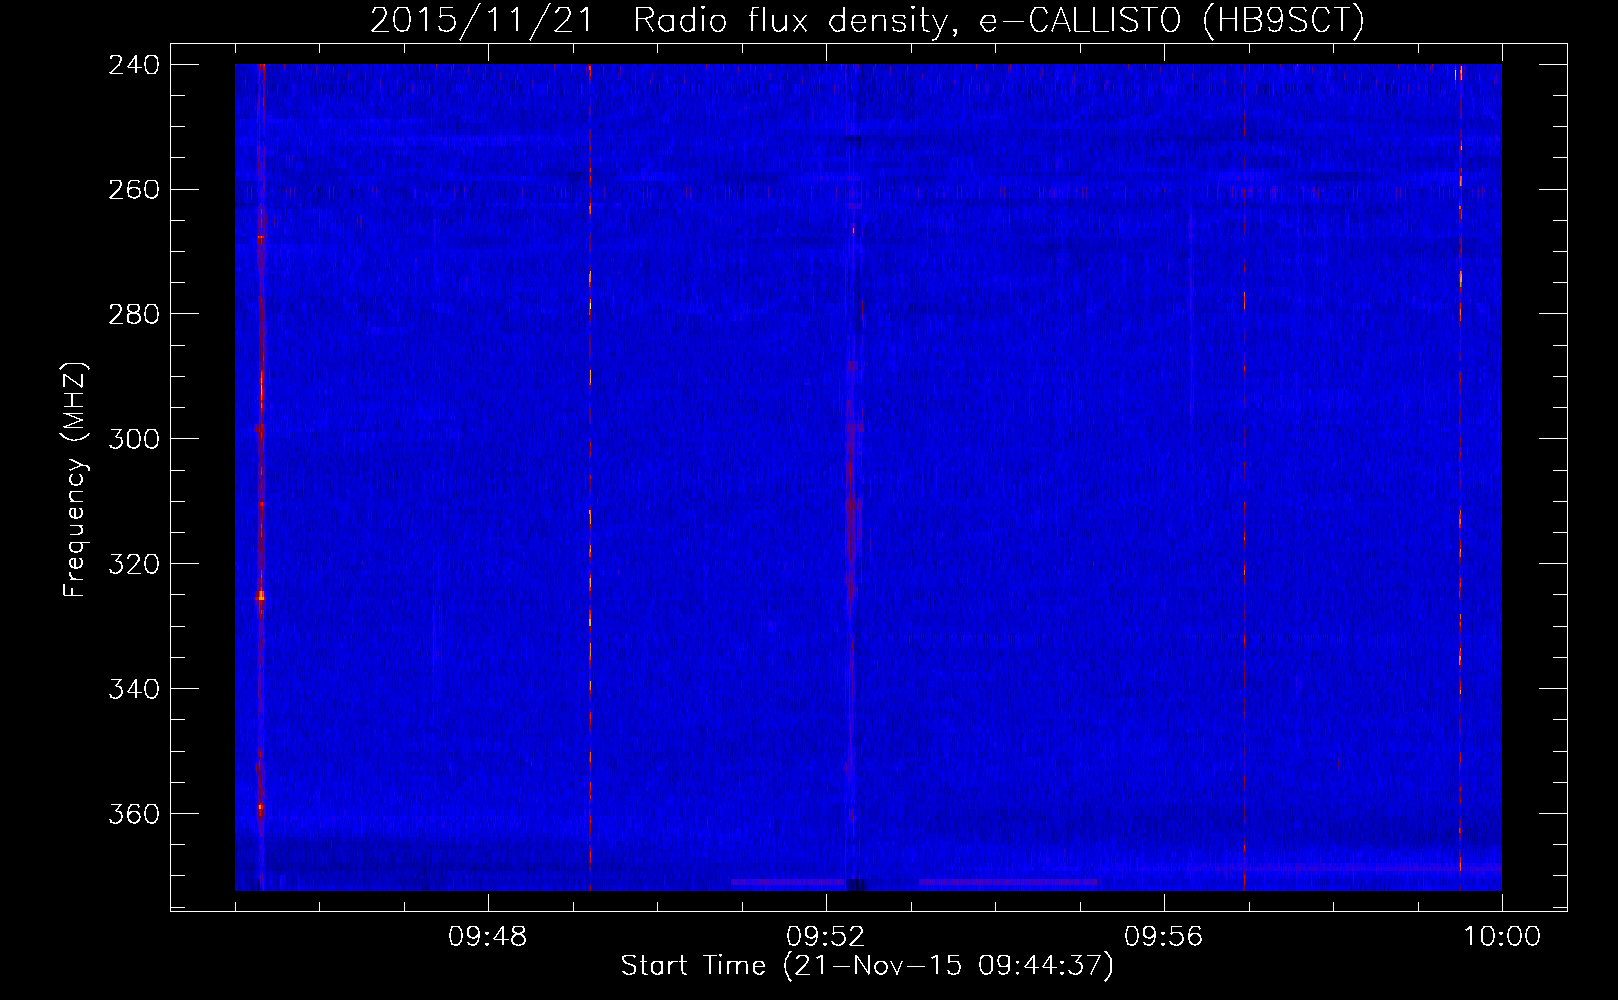The width and height of the screenshot is (1618, 1000).
Task: Click the 'Frequency (MHZ)' axis label
Action: click(x=75, y=480)
